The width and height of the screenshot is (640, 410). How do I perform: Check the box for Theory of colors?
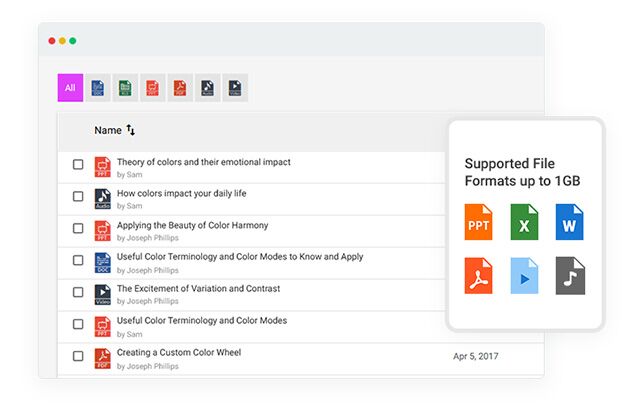[x=78, y=165]
